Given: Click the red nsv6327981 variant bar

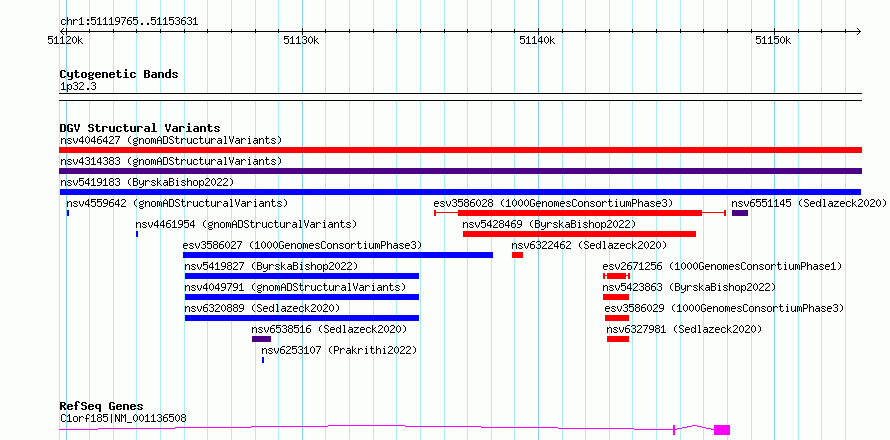Looking at the screenshot, I should coord(618,339).
